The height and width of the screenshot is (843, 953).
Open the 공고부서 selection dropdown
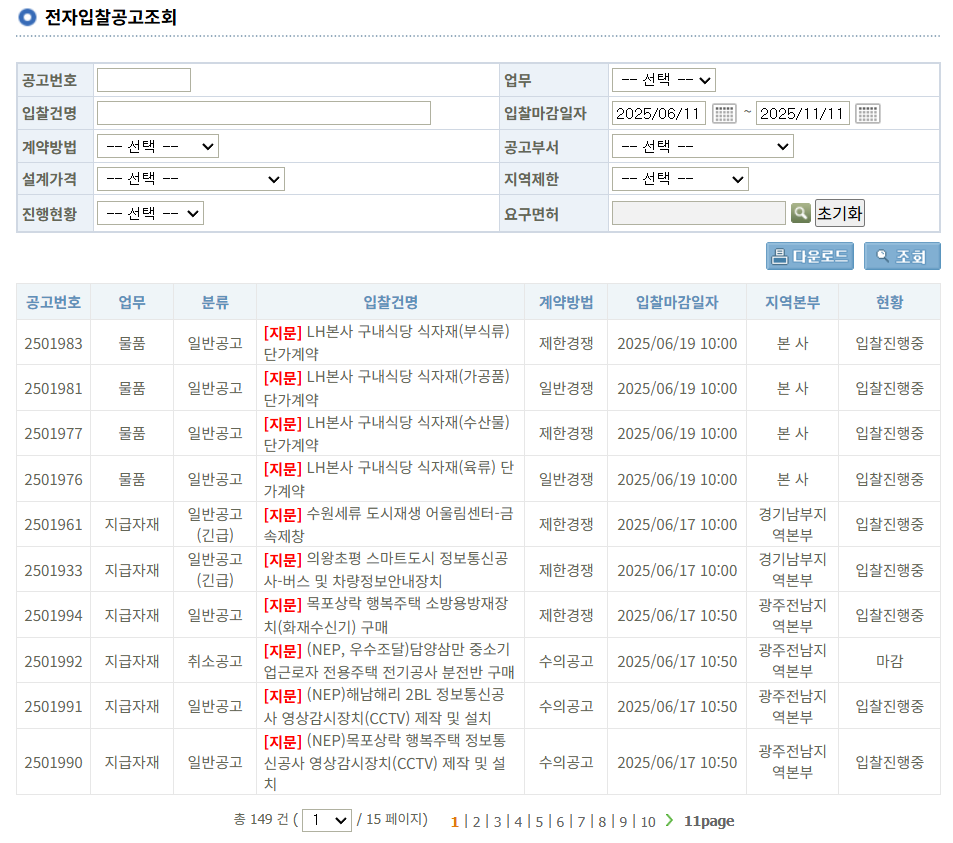(703, 146)
